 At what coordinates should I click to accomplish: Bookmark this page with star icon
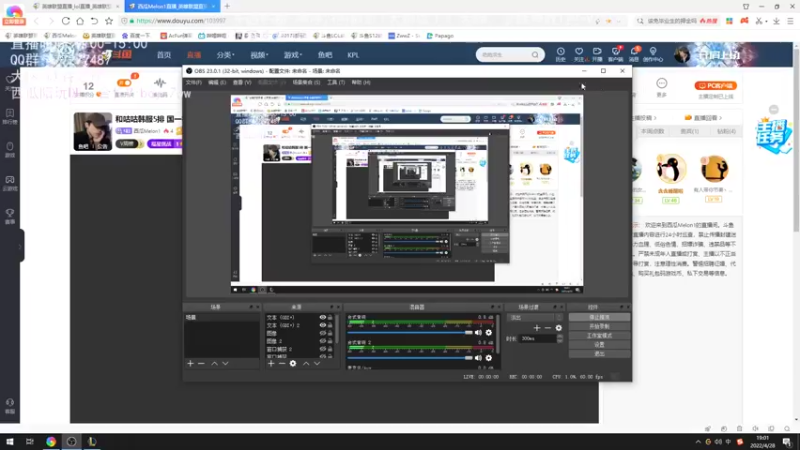tap(109, 21)
